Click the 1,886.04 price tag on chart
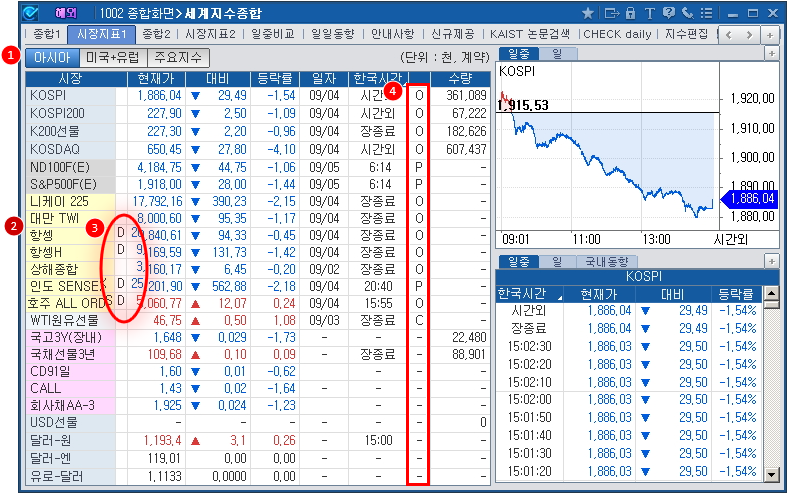 coord(750,199)
